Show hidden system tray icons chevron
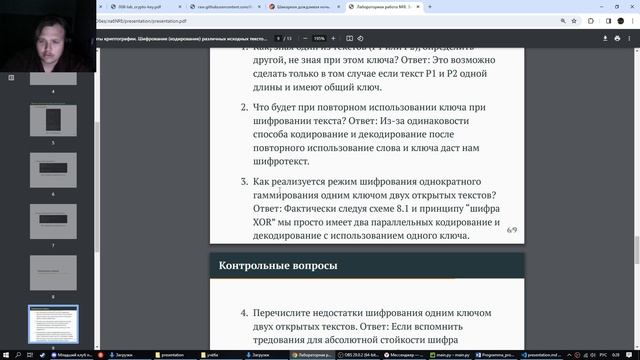 (x=569, y=355)
